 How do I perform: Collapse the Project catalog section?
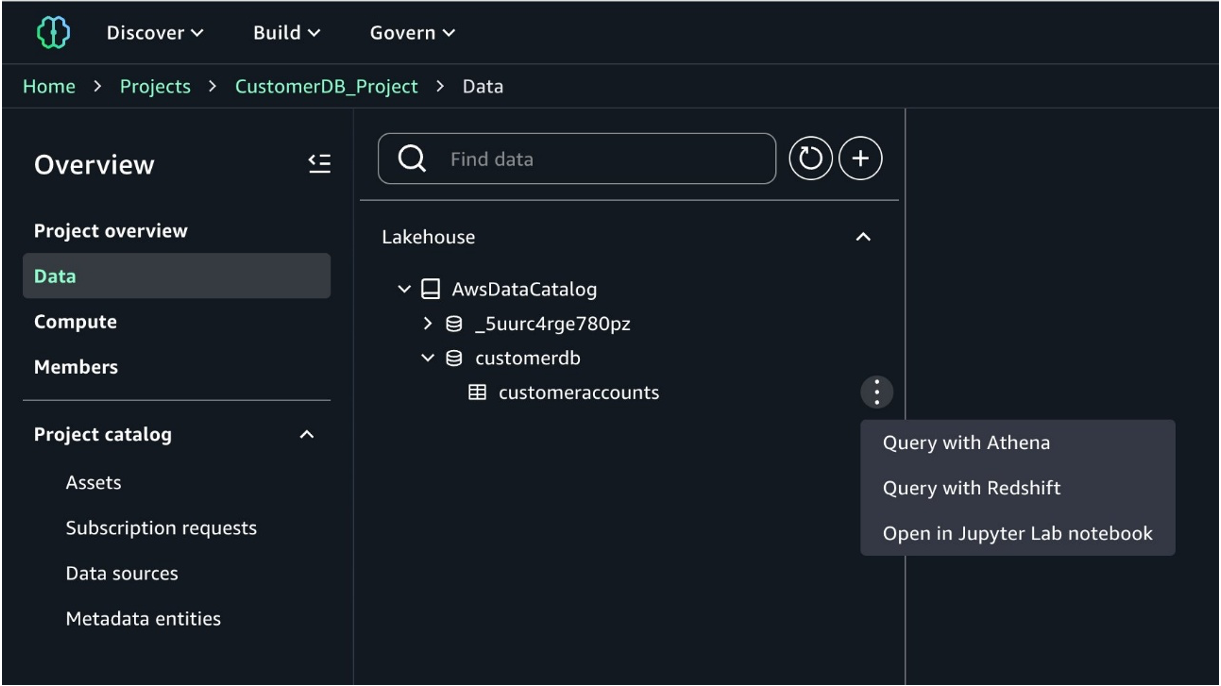point(307,435)
